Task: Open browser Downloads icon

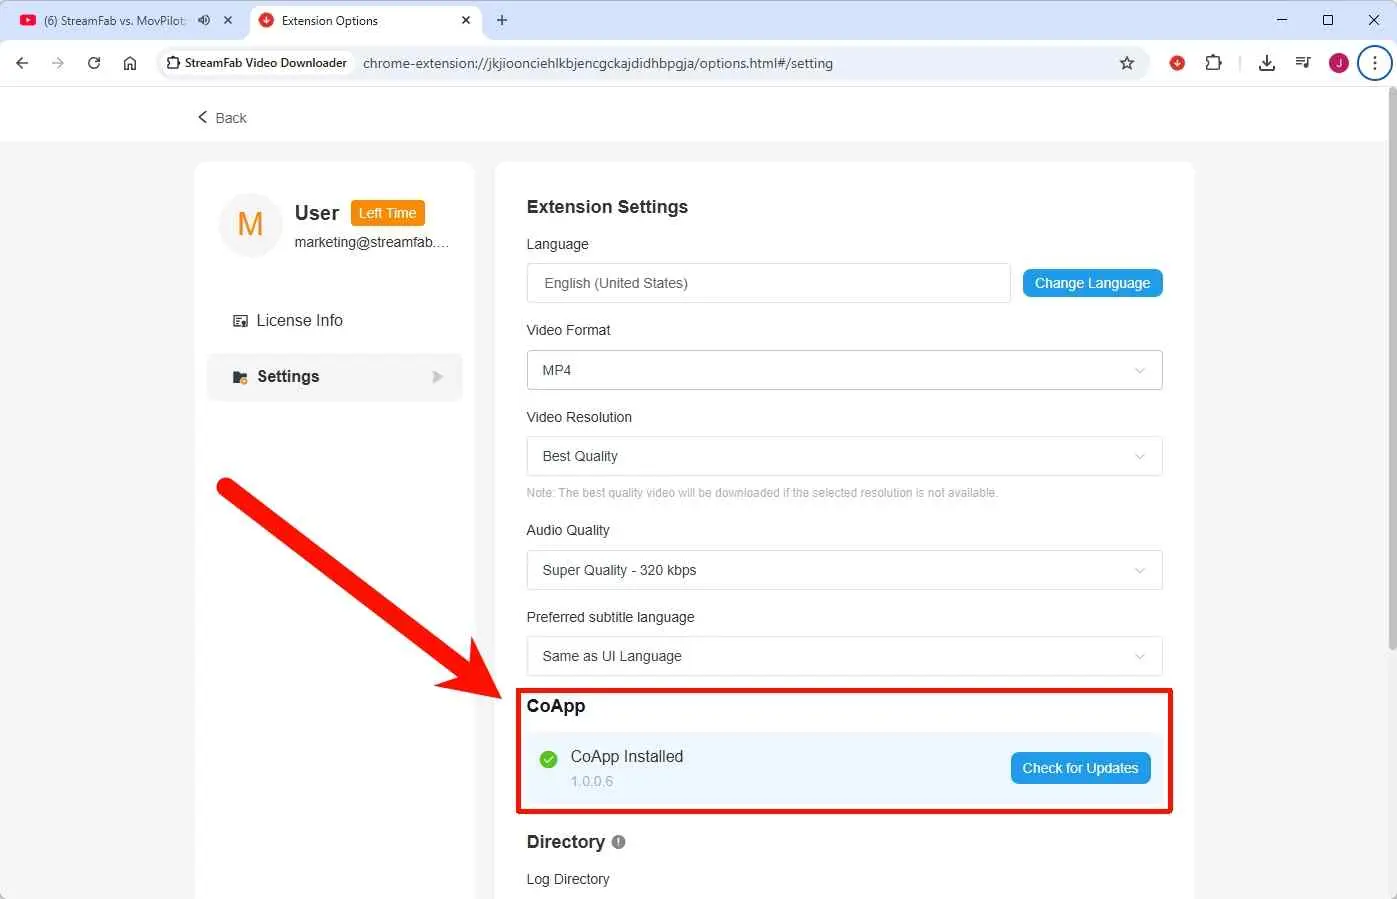Action: (1267, 63)
